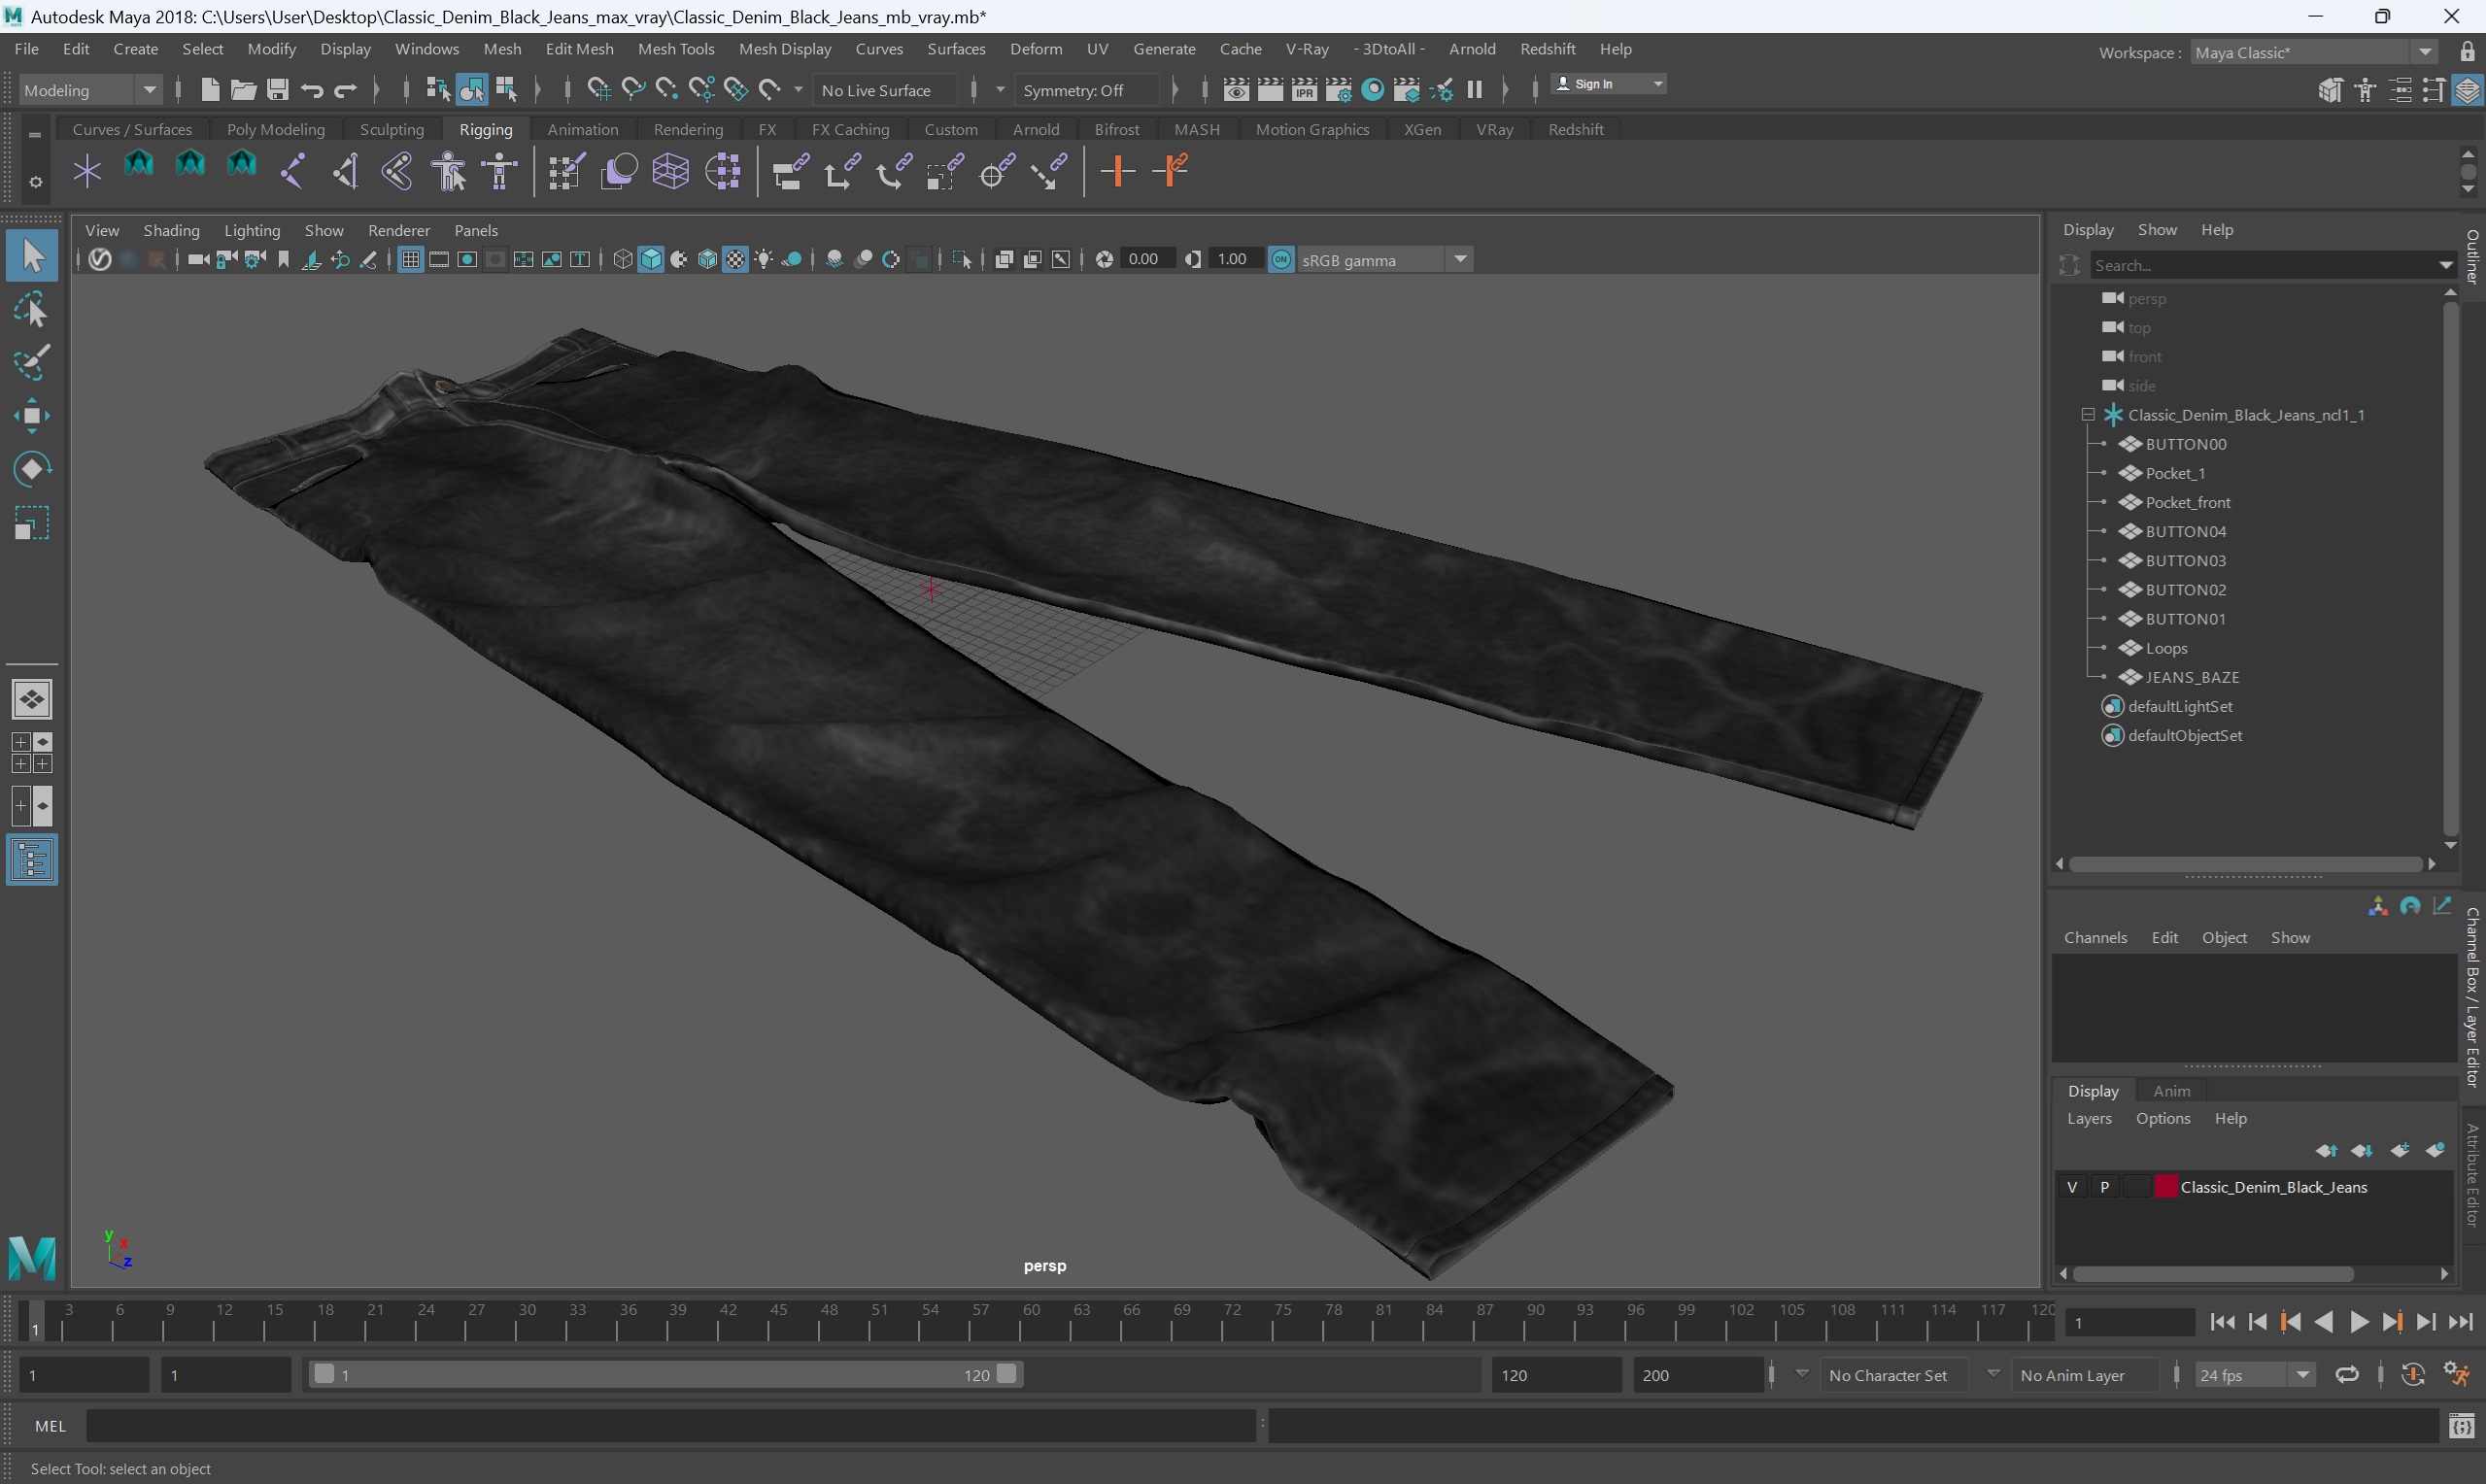The width and height of the screenshot is (2486, 1484).
Task: Toggle isolate select in viewport toolbar
Action: click(962, 260)
